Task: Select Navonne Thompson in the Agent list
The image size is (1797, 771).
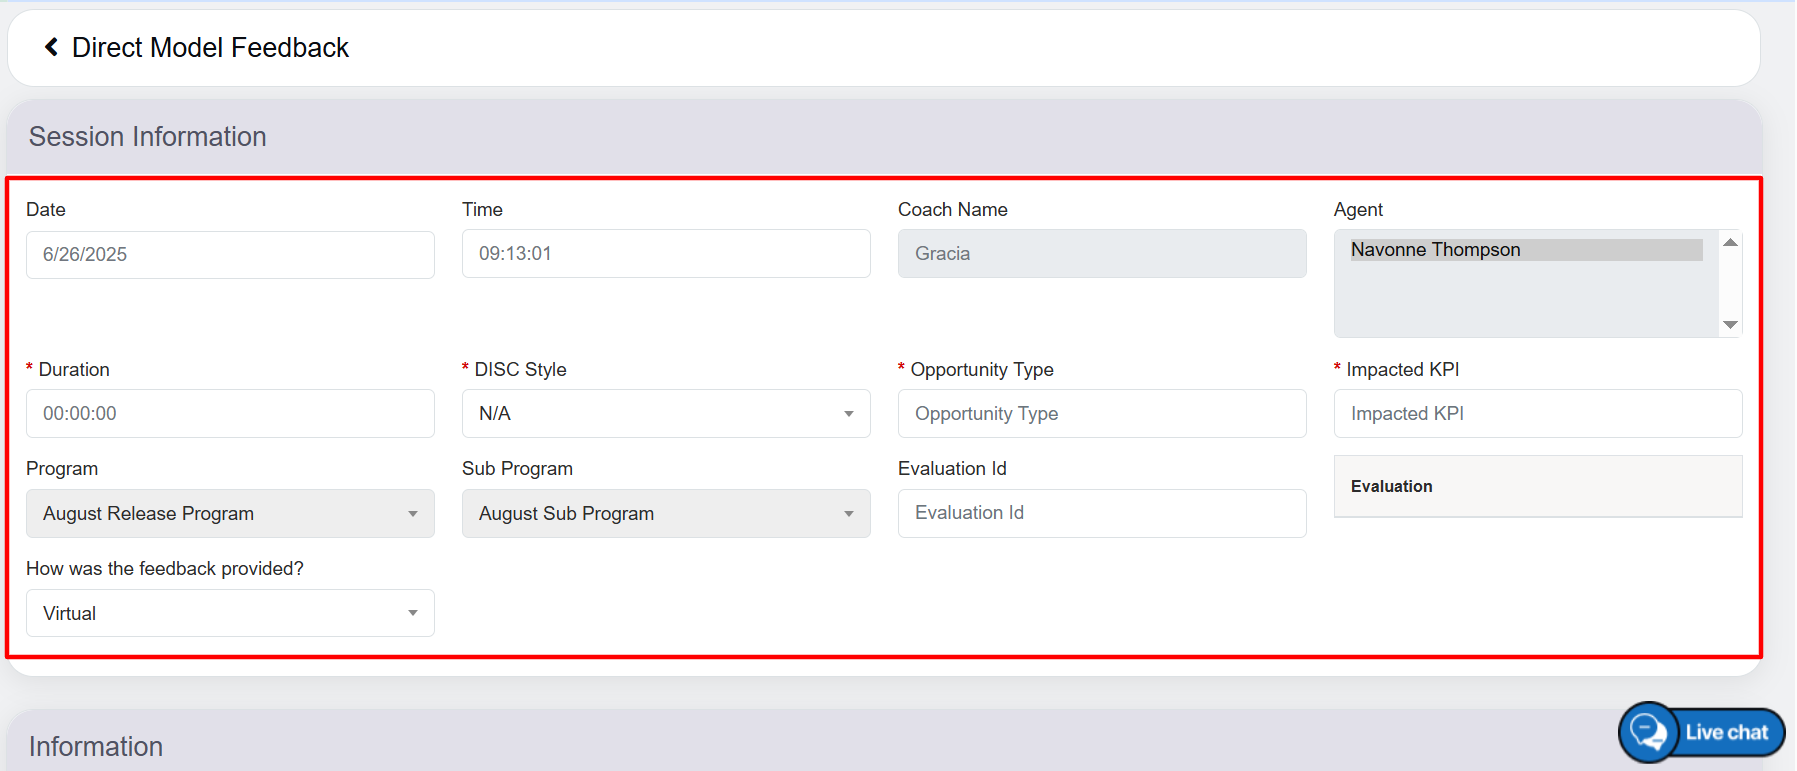Action: click(1525, 250)
